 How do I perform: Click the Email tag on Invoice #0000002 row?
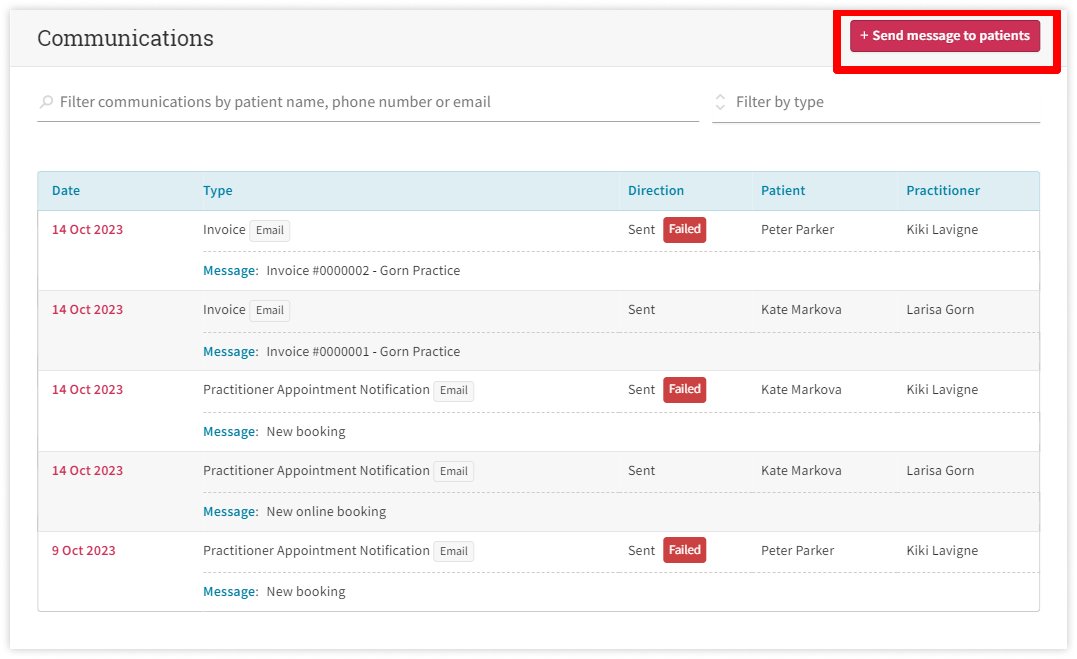tap(269, 230)
